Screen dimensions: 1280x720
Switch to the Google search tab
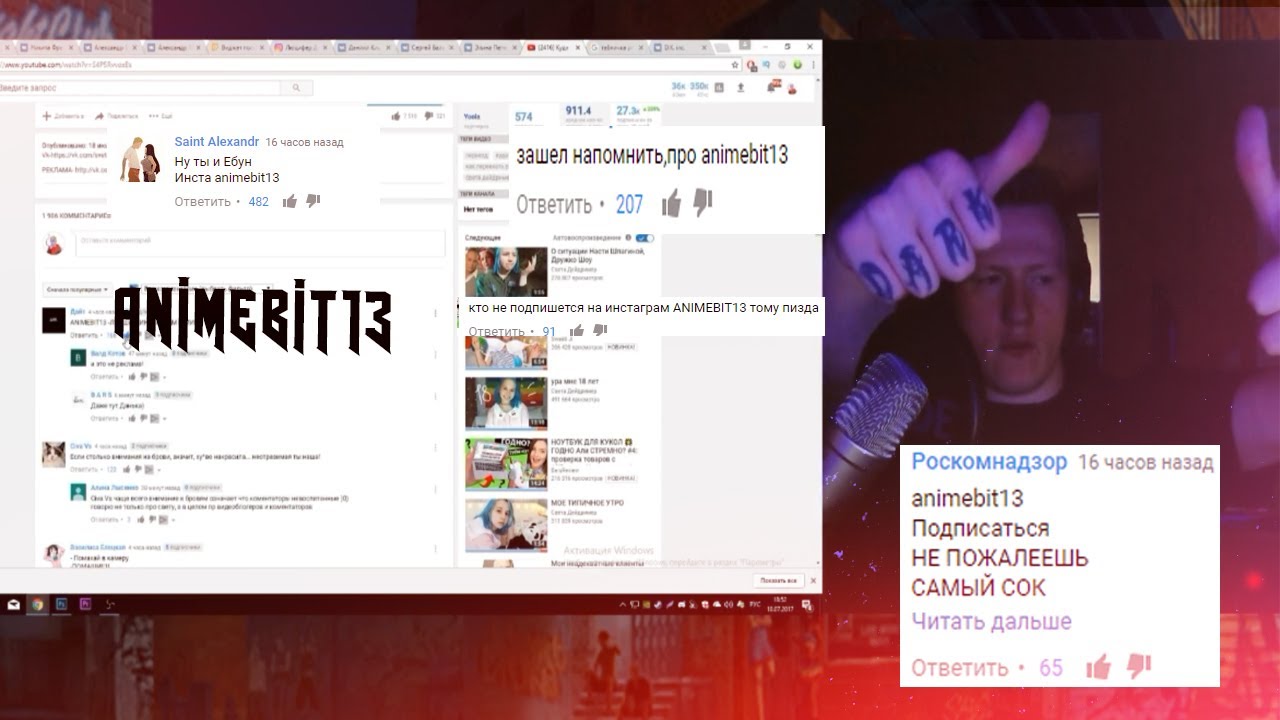click(619, 48)
